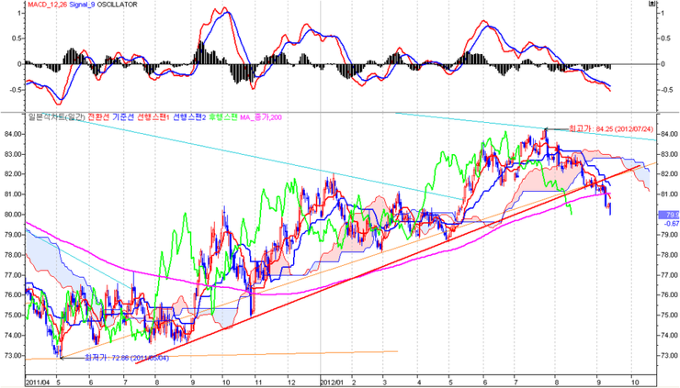Select the 기준선 legend label

tap(123, 117)
